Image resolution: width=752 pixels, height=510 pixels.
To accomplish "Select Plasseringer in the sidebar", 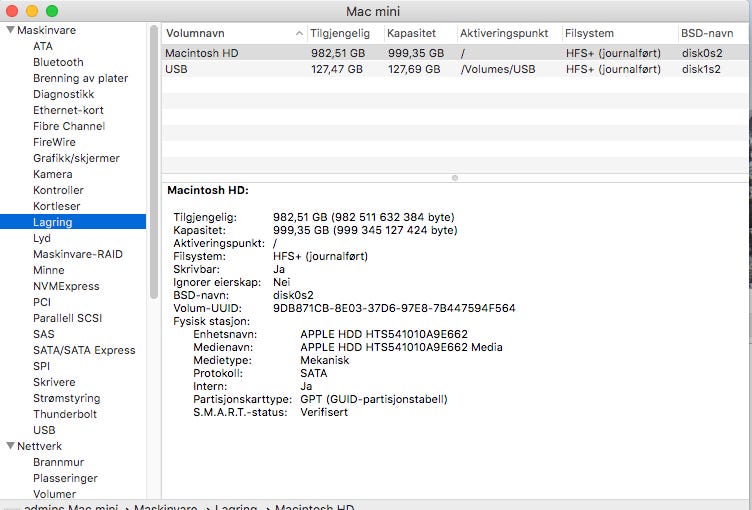I will point(65,478).
